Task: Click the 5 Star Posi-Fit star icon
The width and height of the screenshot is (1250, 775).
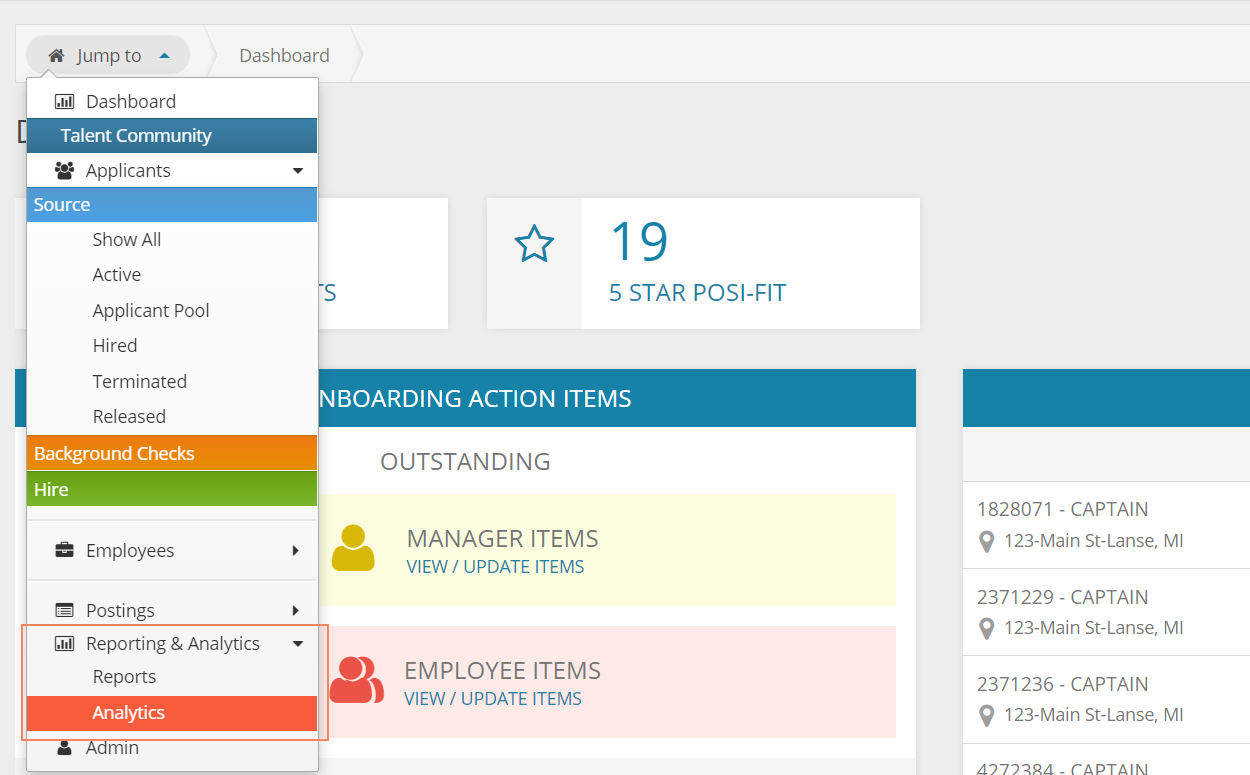Action: pyautogui.click(x=534, y=244)
